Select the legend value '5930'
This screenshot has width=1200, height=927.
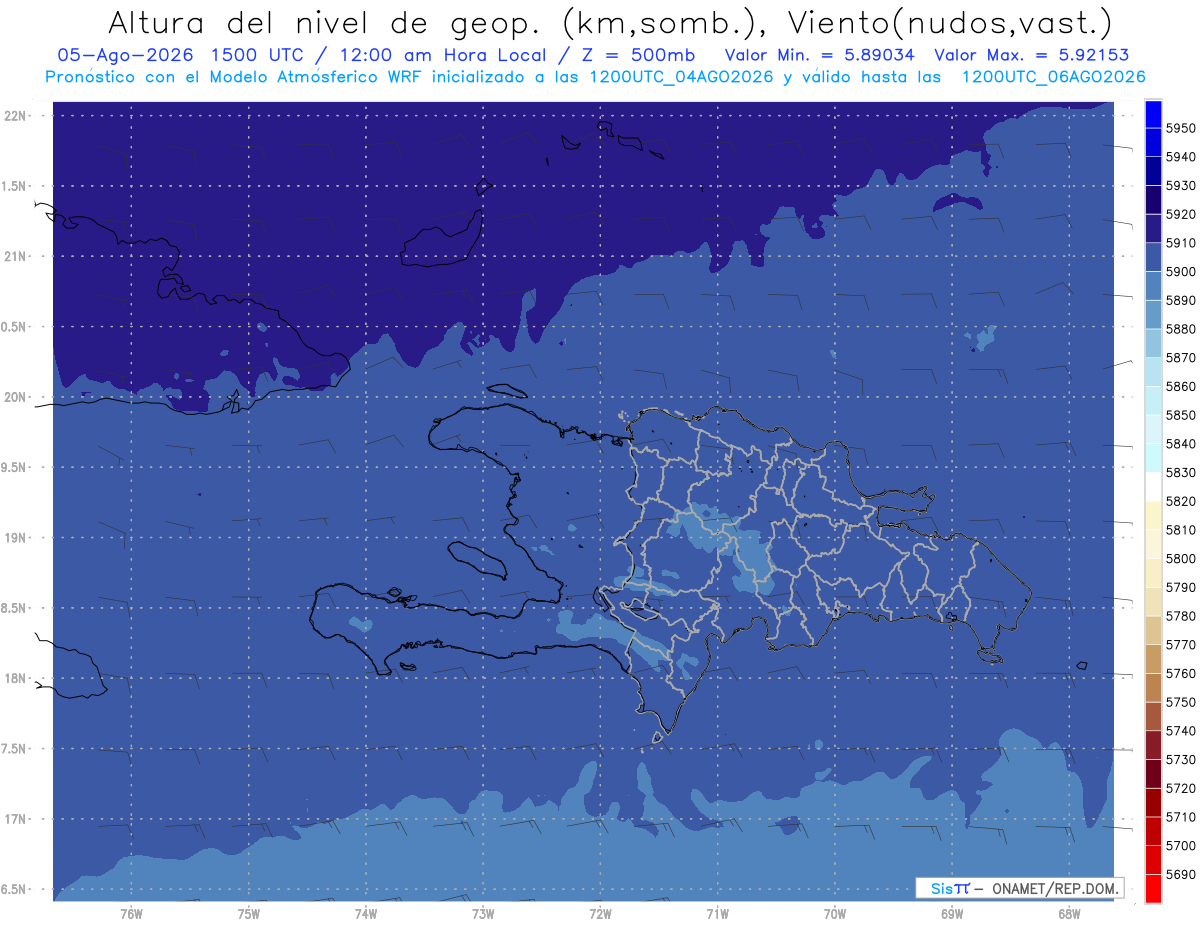coord(1181,186)
